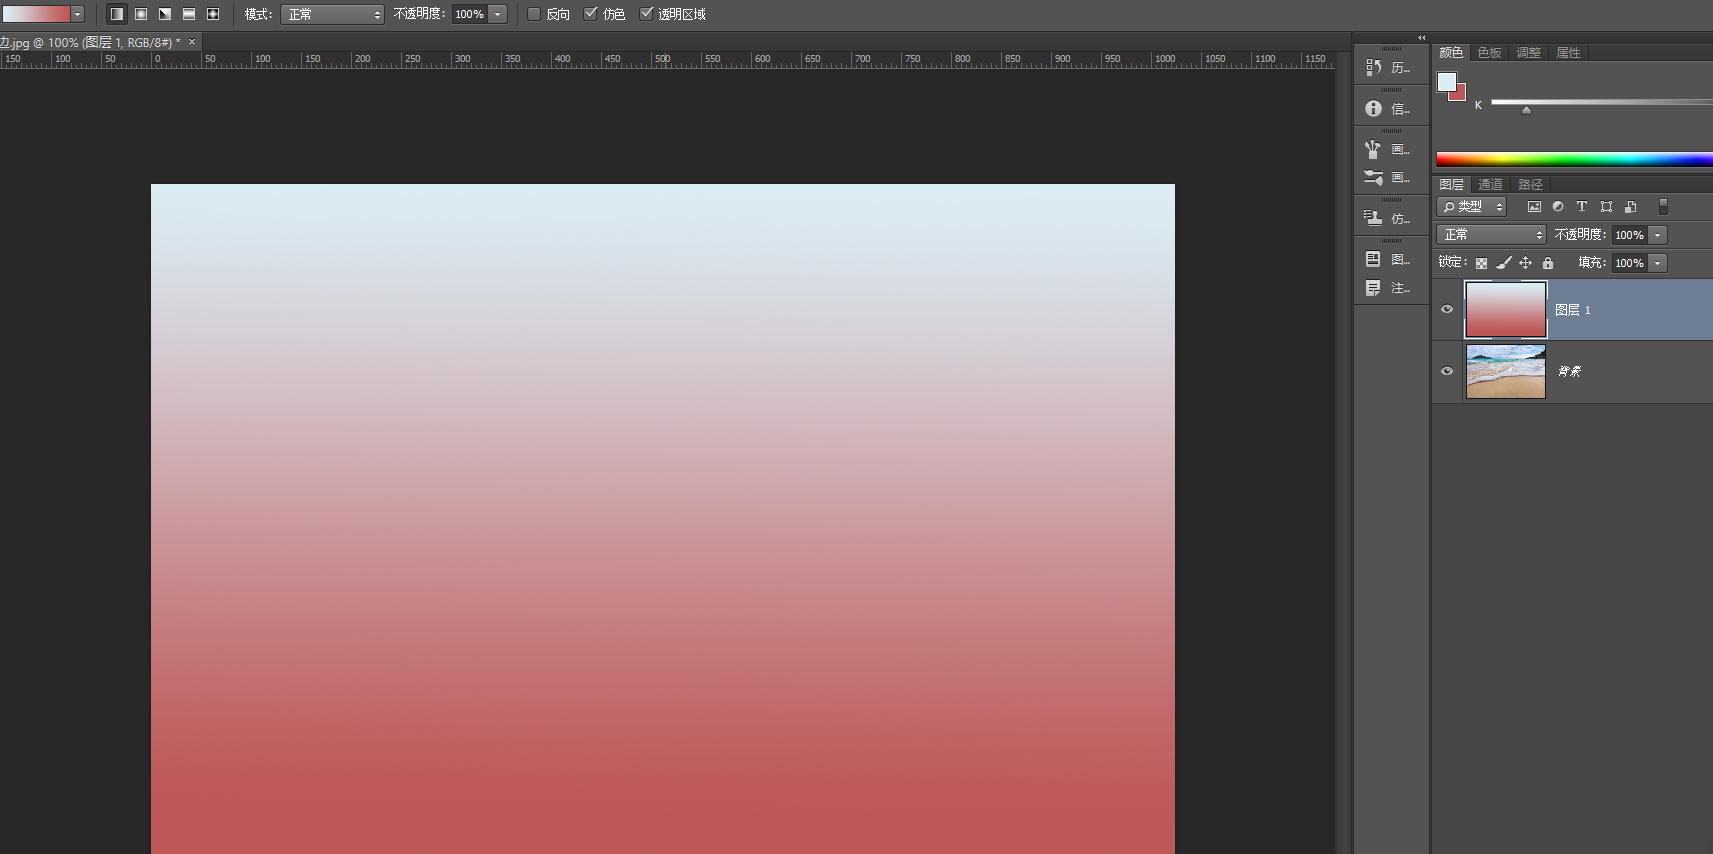
Task: Switch to the 图层 layers tab
Action: tap(1451, 185)
